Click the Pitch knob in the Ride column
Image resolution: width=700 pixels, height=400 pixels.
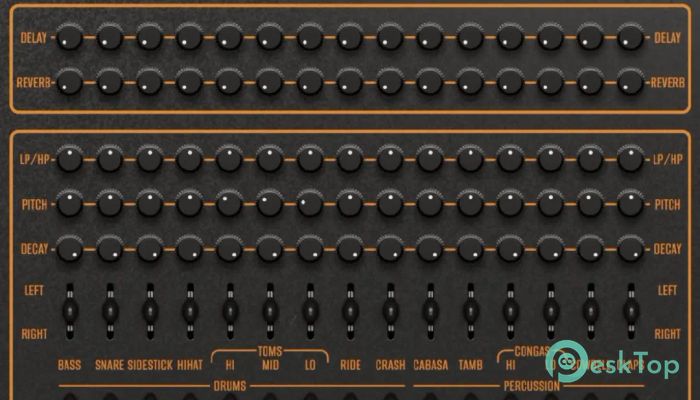(x=349, y=203)
